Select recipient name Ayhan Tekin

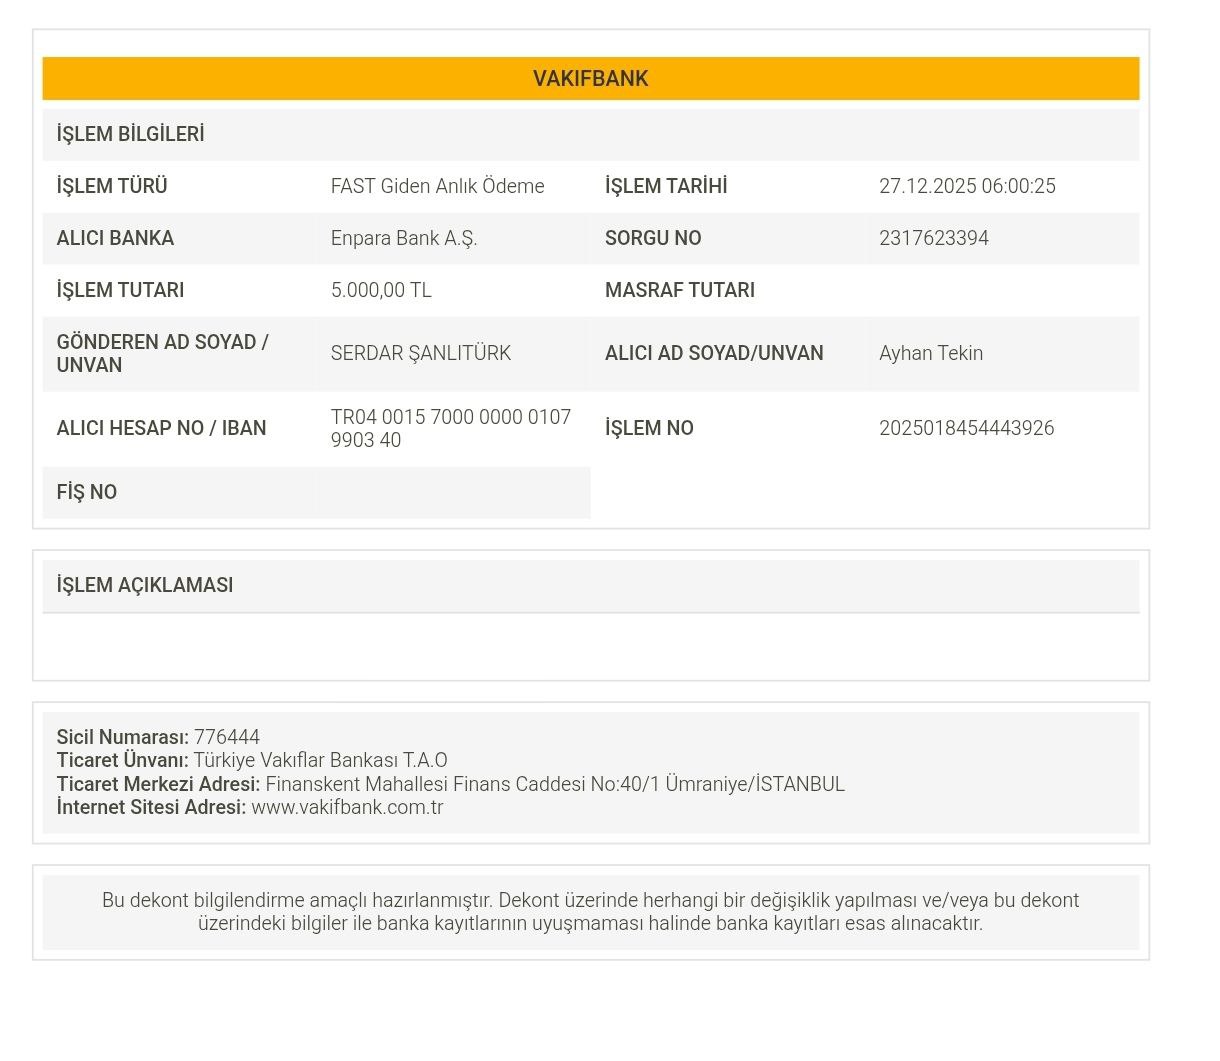pos(931,353)
